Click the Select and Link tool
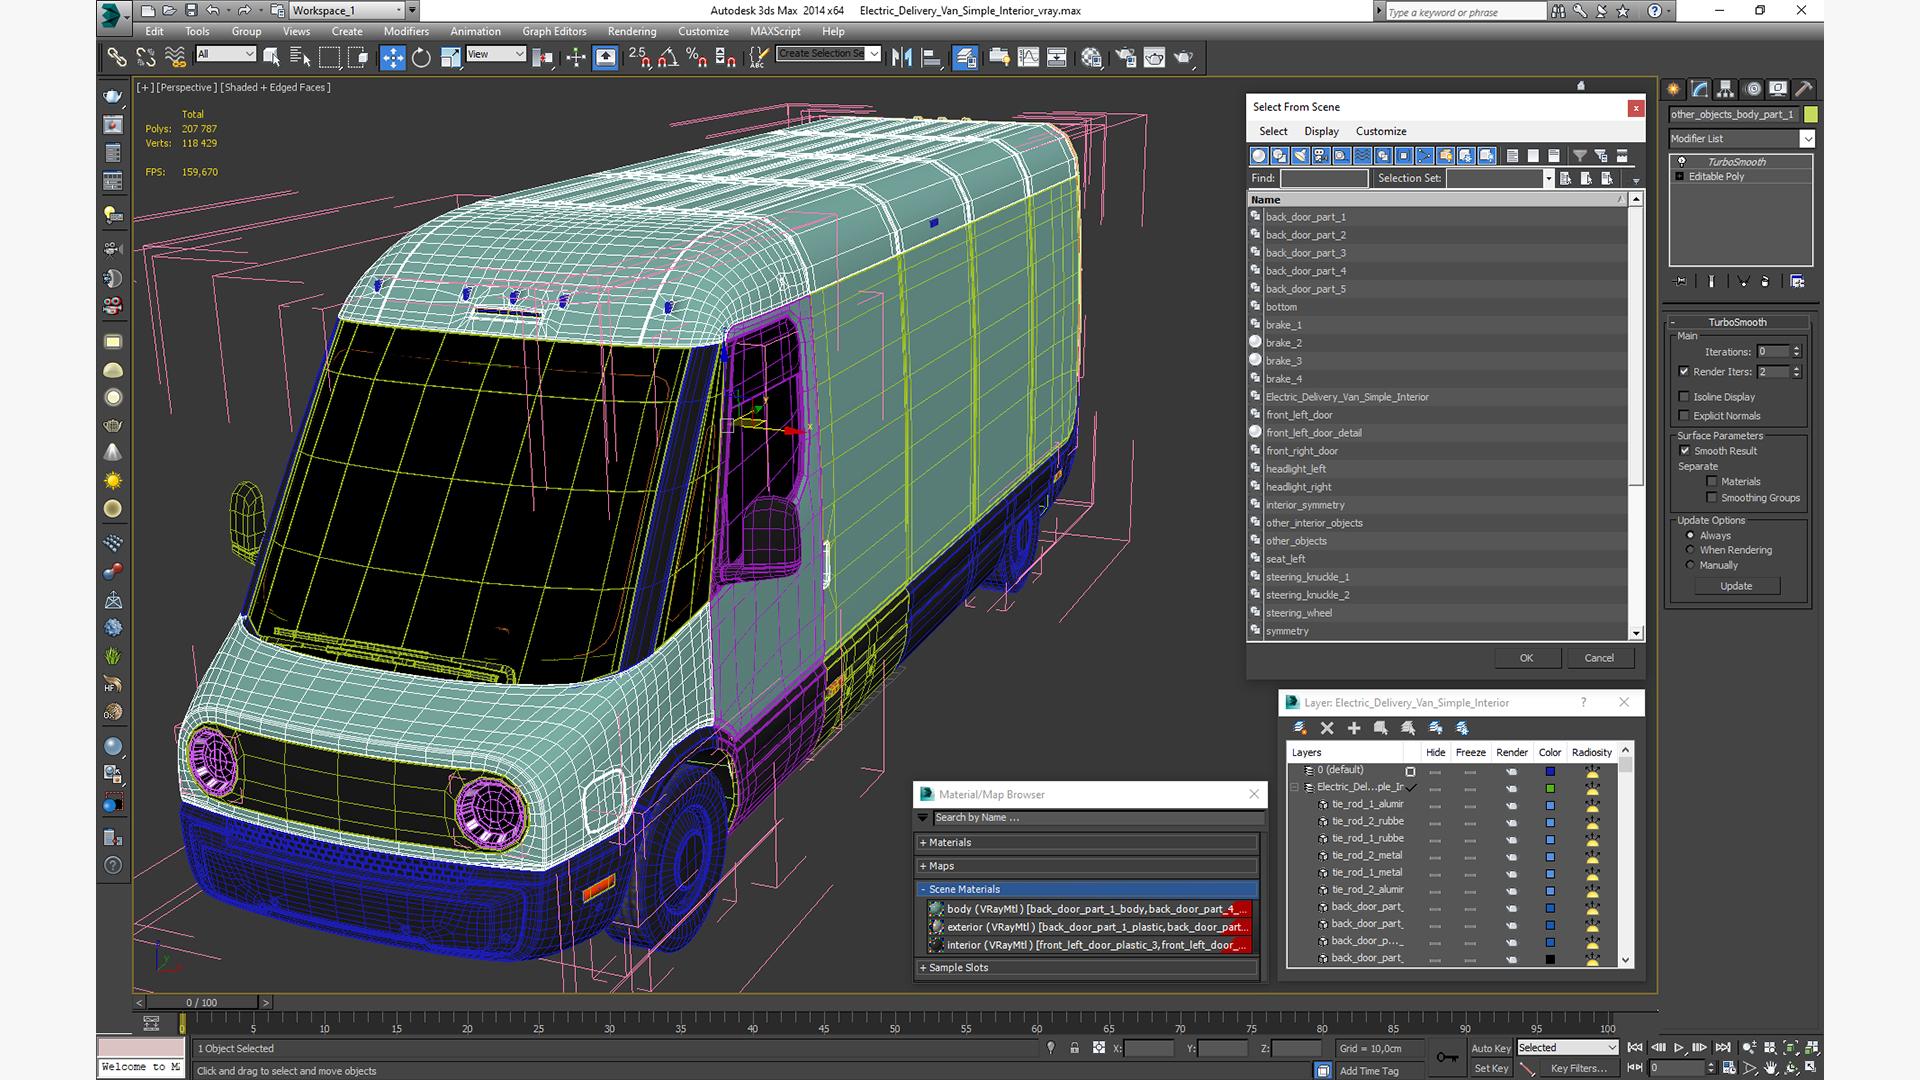The height and width of the screenshot is (1080, 1920). pos(117,58)
